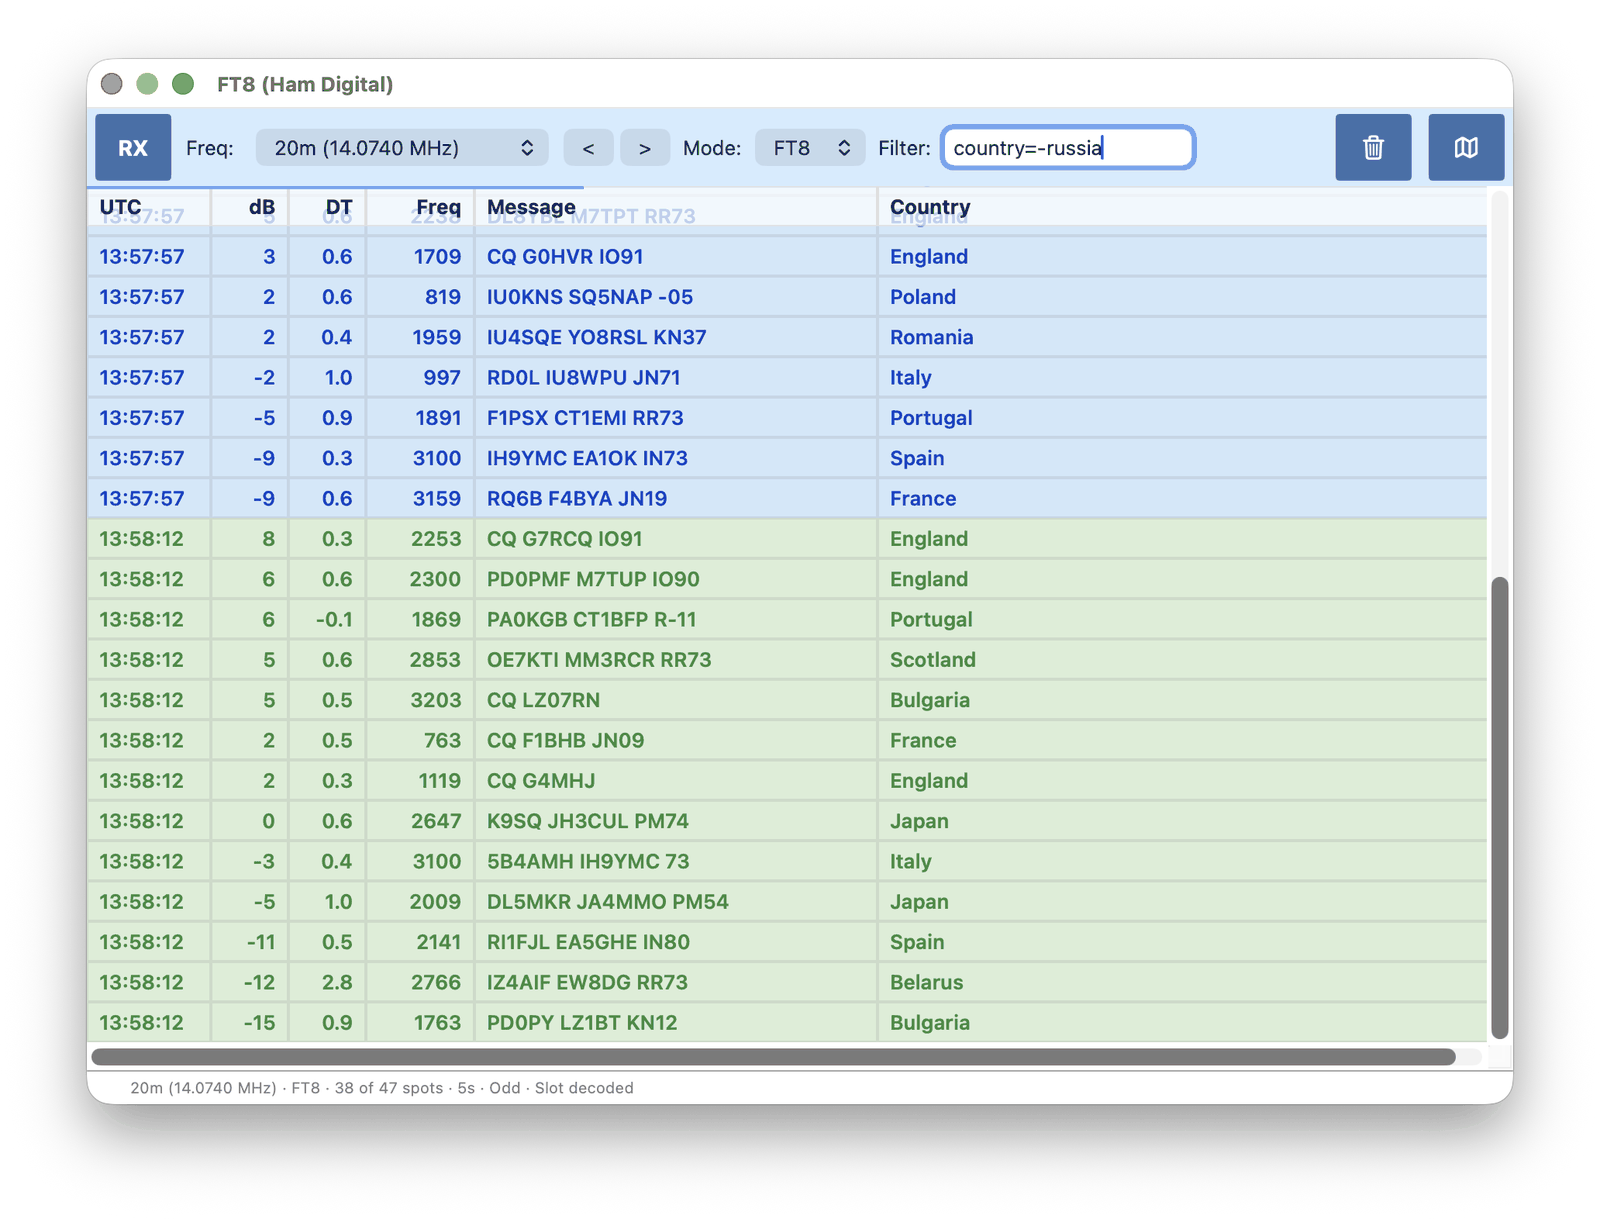The width and height of the screenshot is (1600, 1219).
Task: Click frequency value 2766
Action: 436,982
